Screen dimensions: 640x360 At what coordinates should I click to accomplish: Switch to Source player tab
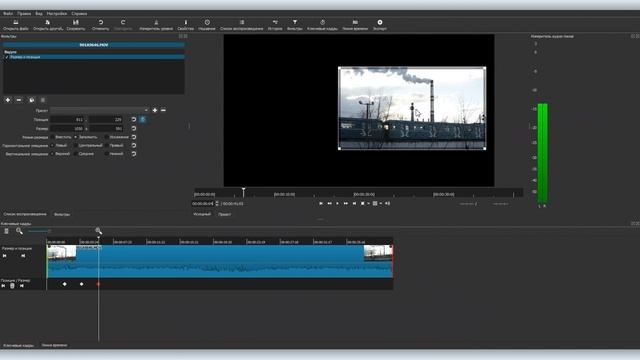tap(202, 214)
